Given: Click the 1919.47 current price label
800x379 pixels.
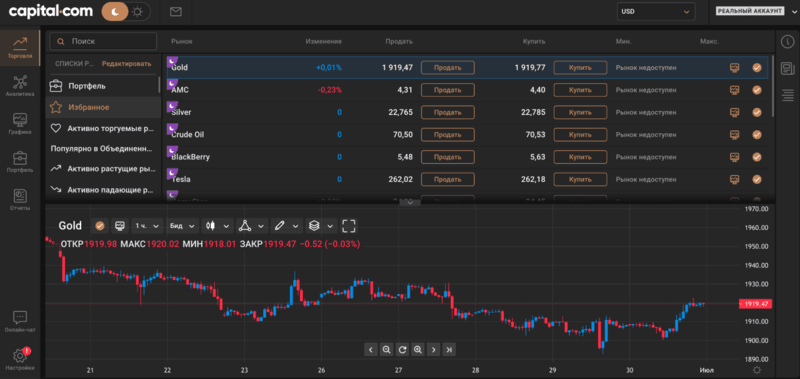Looking at the screenshot, I should (756, 304).
